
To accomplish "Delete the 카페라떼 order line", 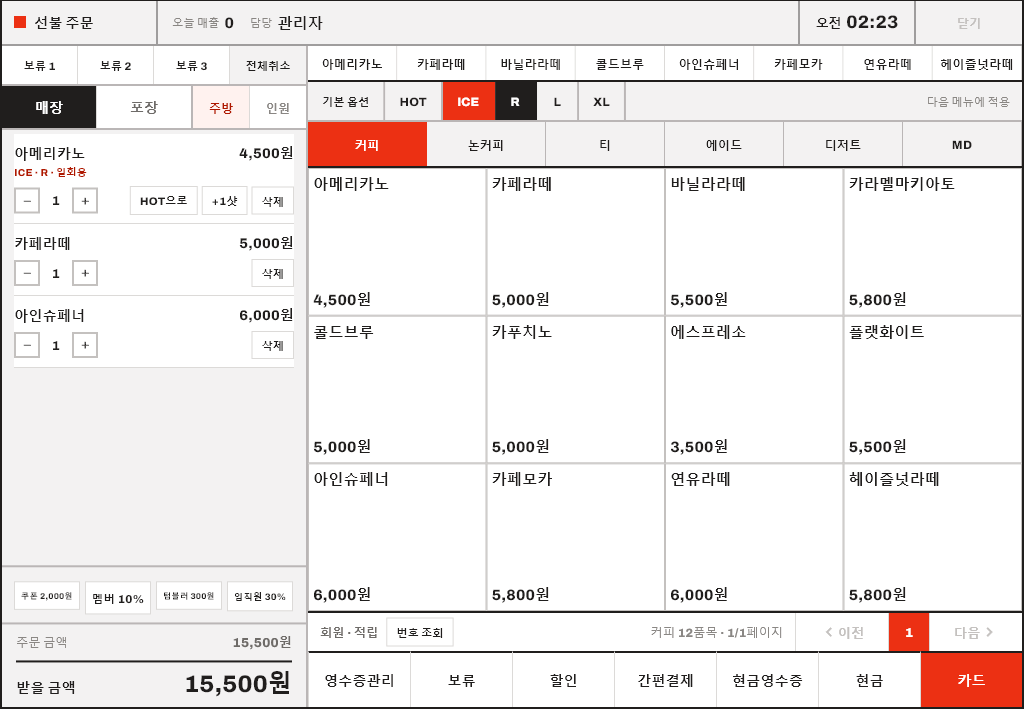I will 272,273.
